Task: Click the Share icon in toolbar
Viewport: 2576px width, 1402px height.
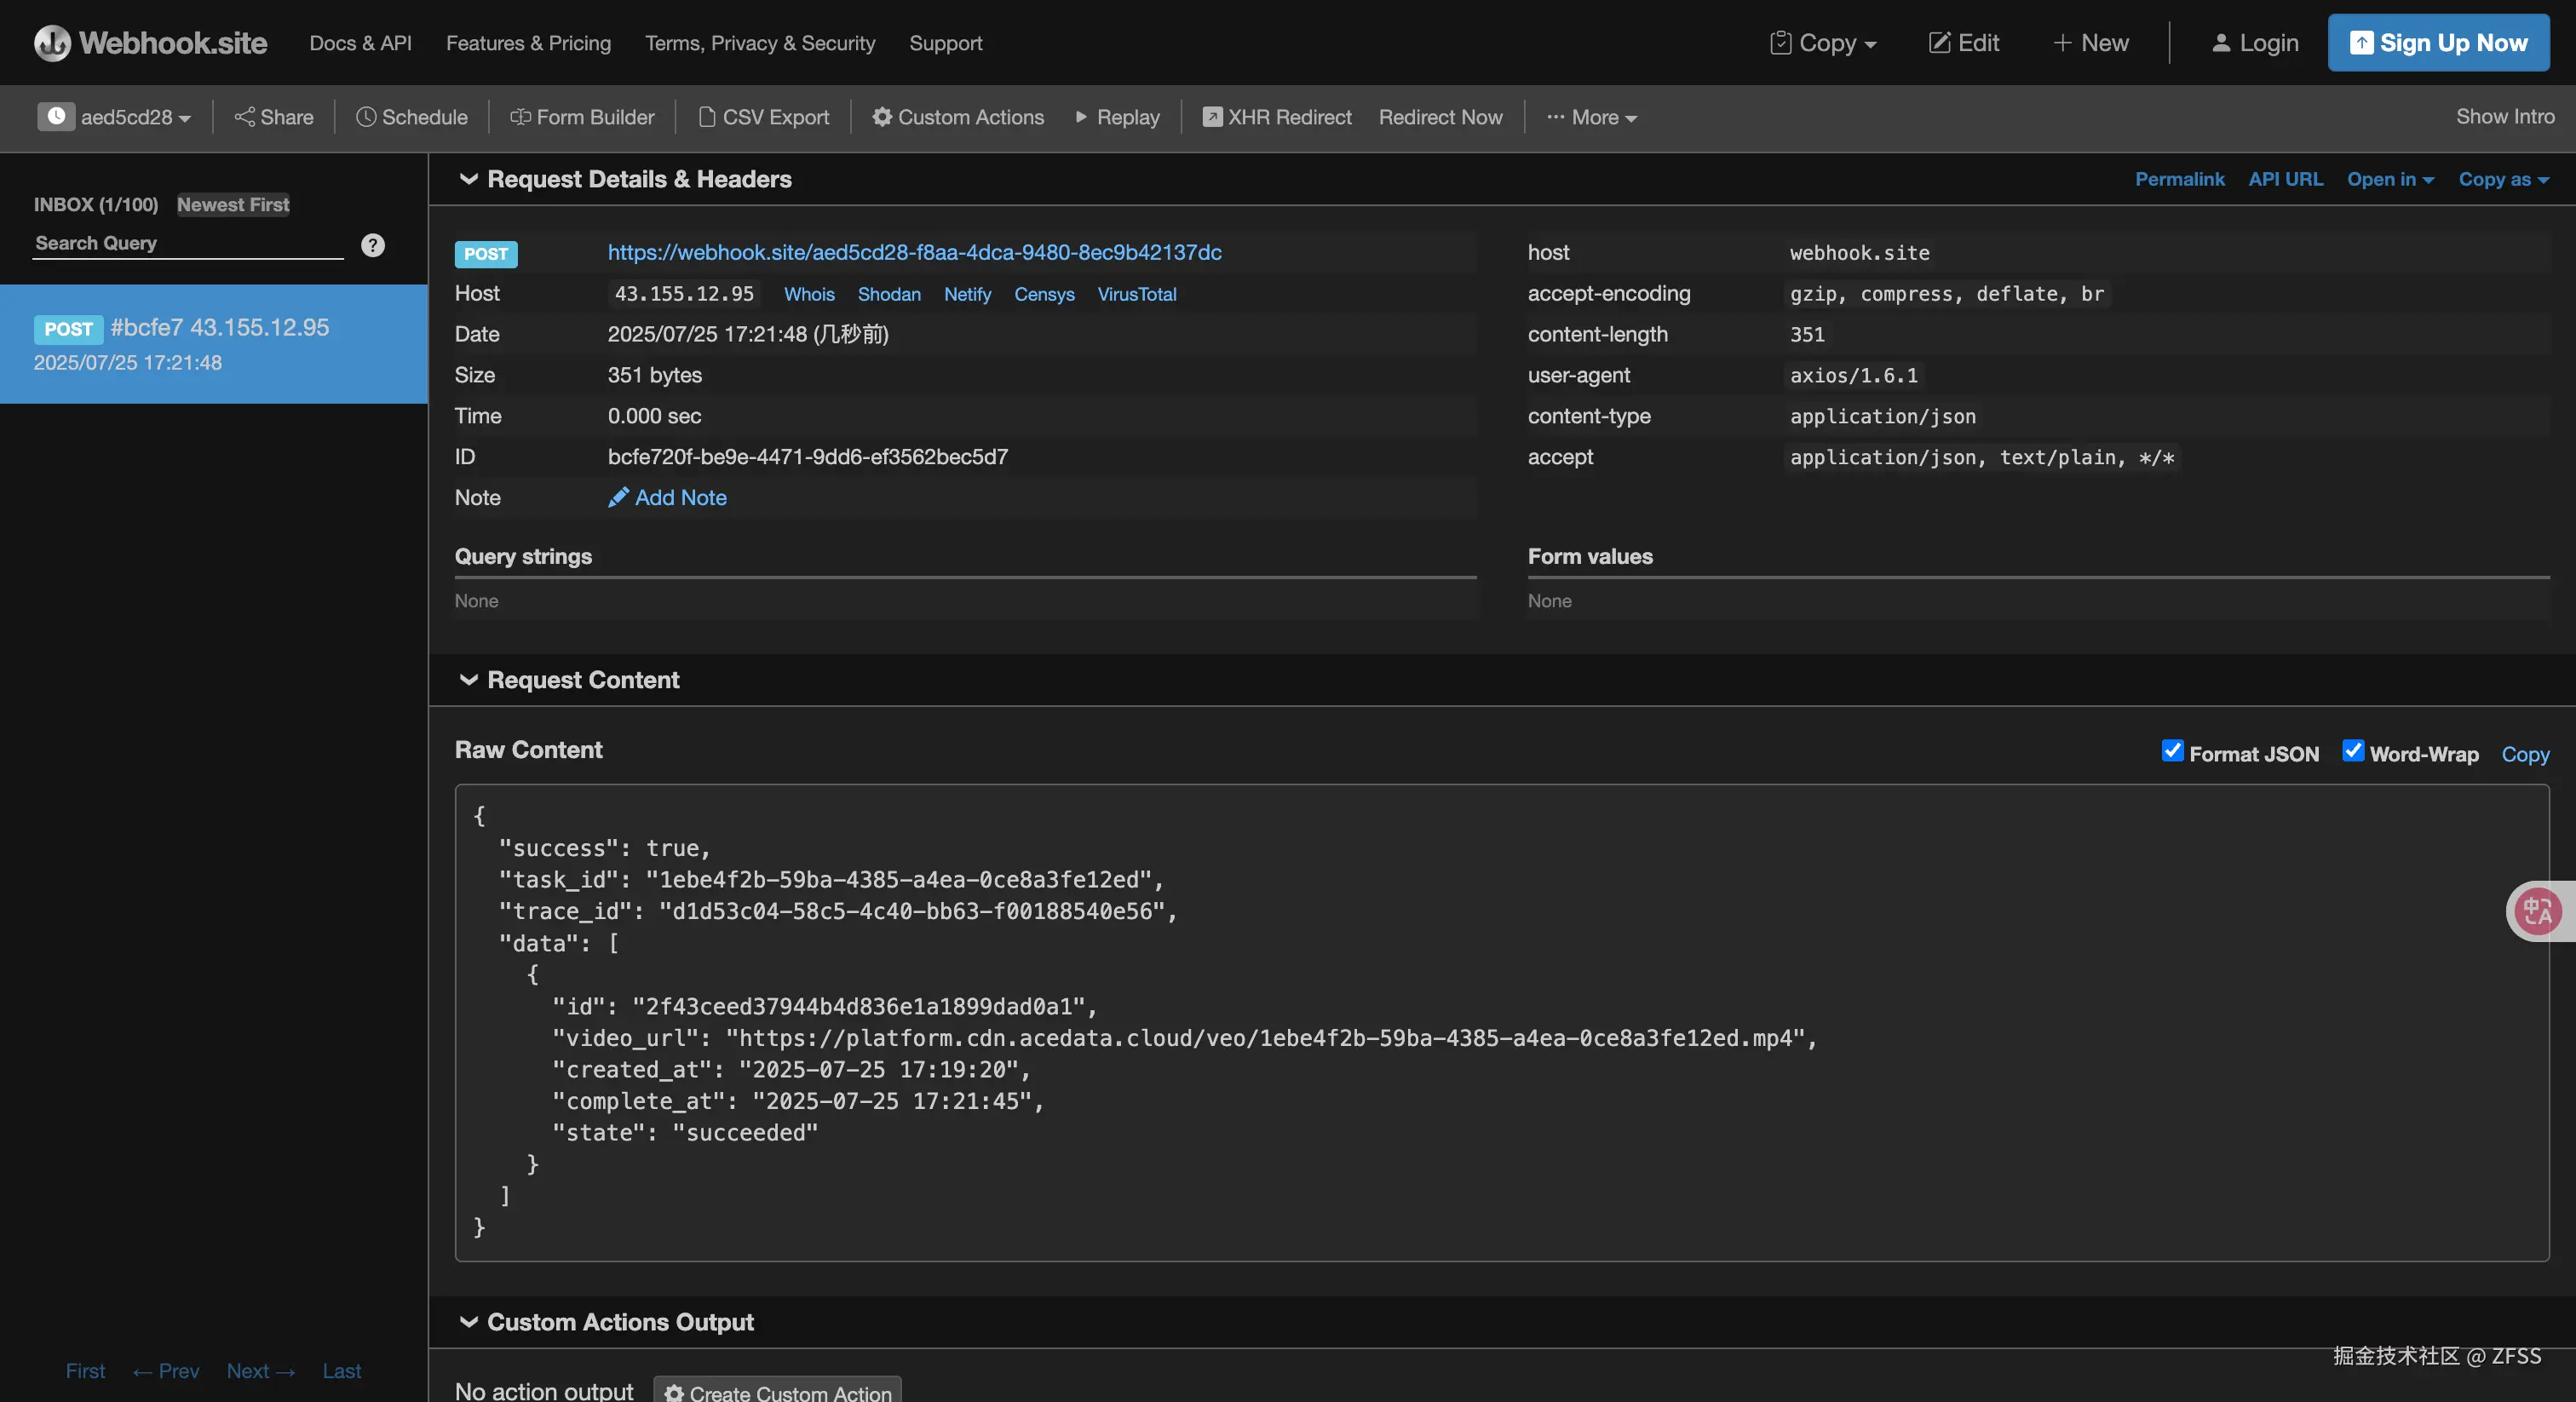Action: click(x=244, y=117)
